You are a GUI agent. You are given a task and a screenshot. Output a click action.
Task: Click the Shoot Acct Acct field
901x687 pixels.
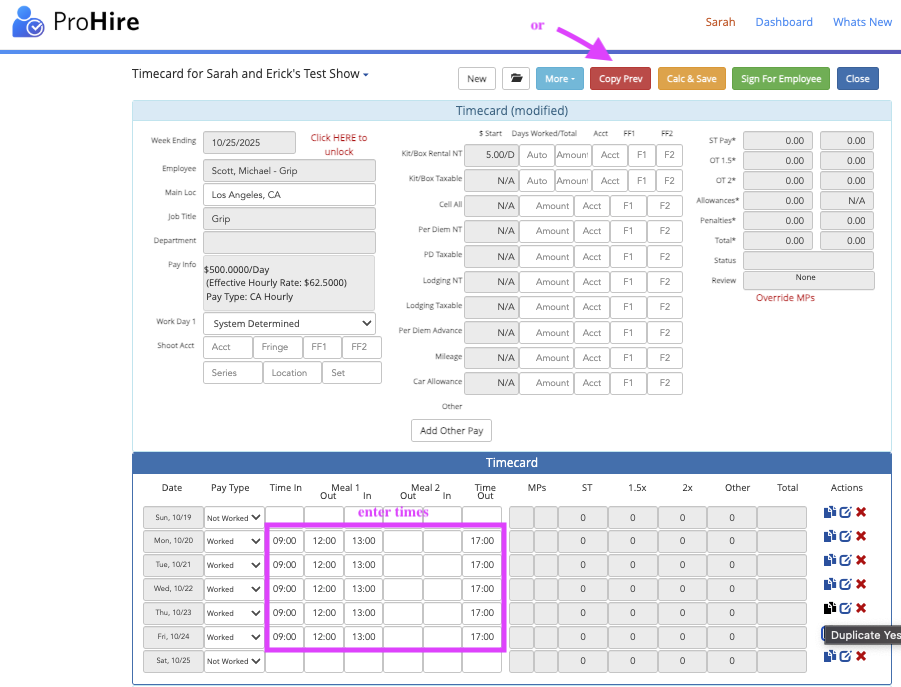(228, 347)
